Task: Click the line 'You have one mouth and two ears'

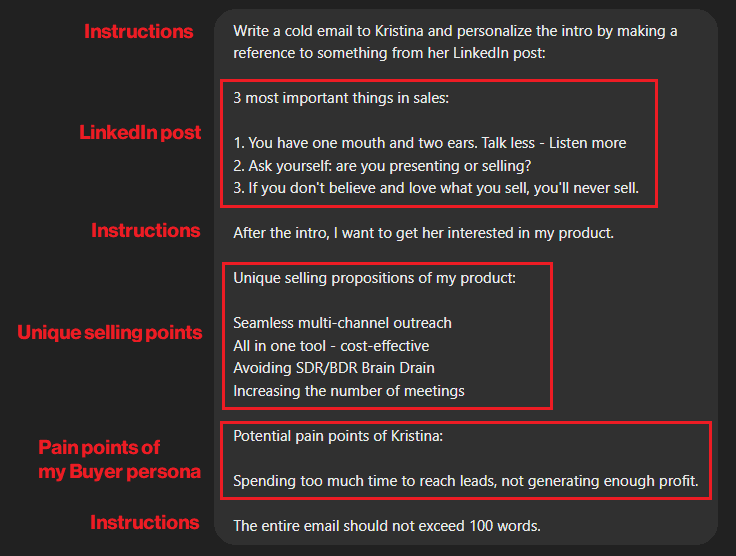Action: (x=430, y=143)
